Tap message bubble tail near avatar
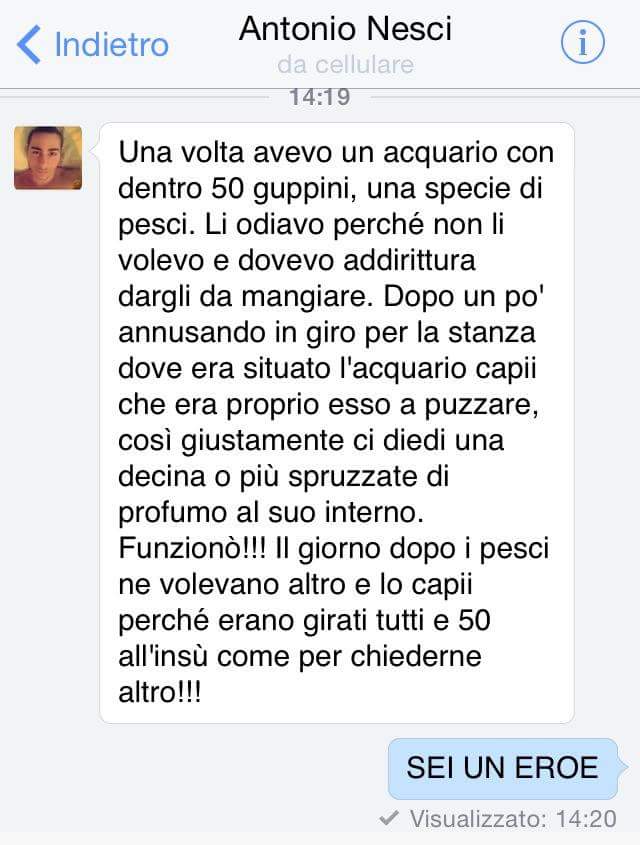640x845 pixels. pos(95,152)
